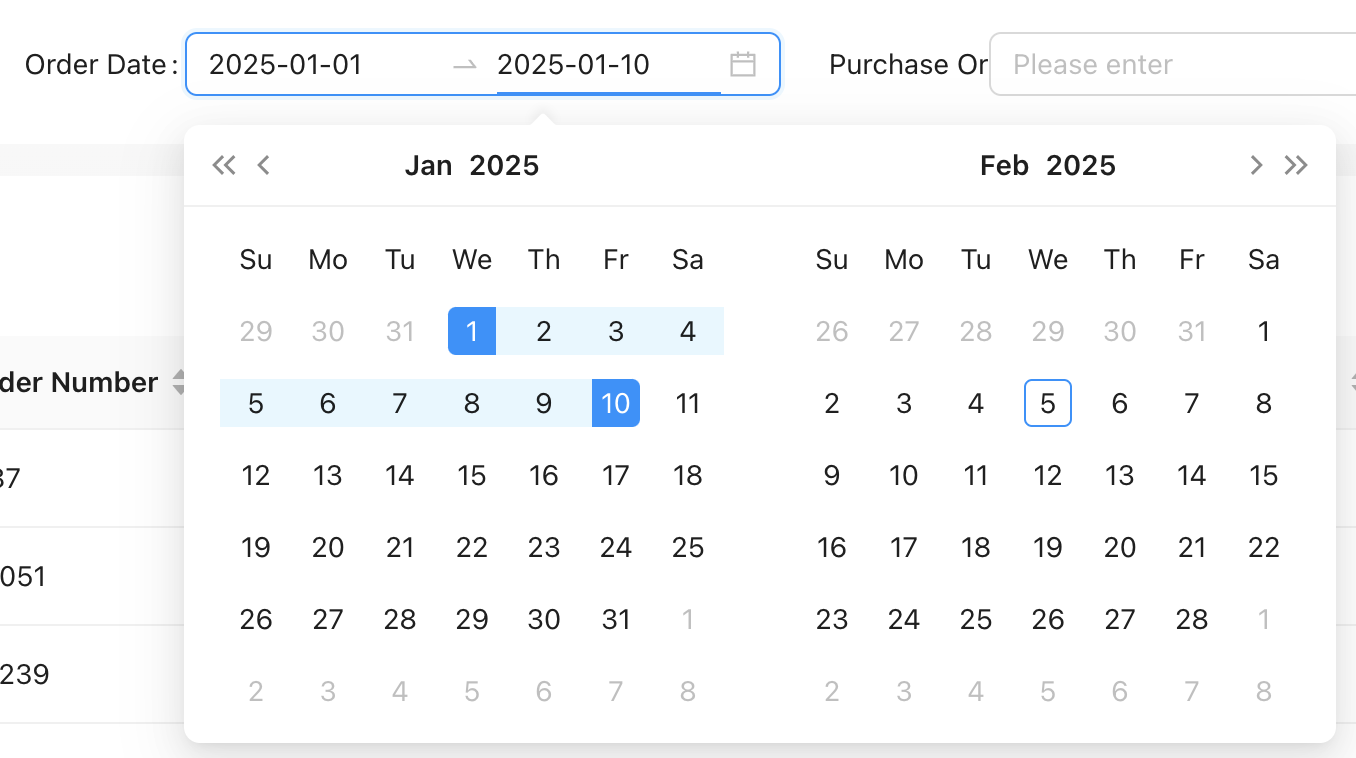This screenshot has width=1356, height=758.
Task: Pick February 14 in the right calendar
Action: pyautogui.click(x=1192, y=475)
